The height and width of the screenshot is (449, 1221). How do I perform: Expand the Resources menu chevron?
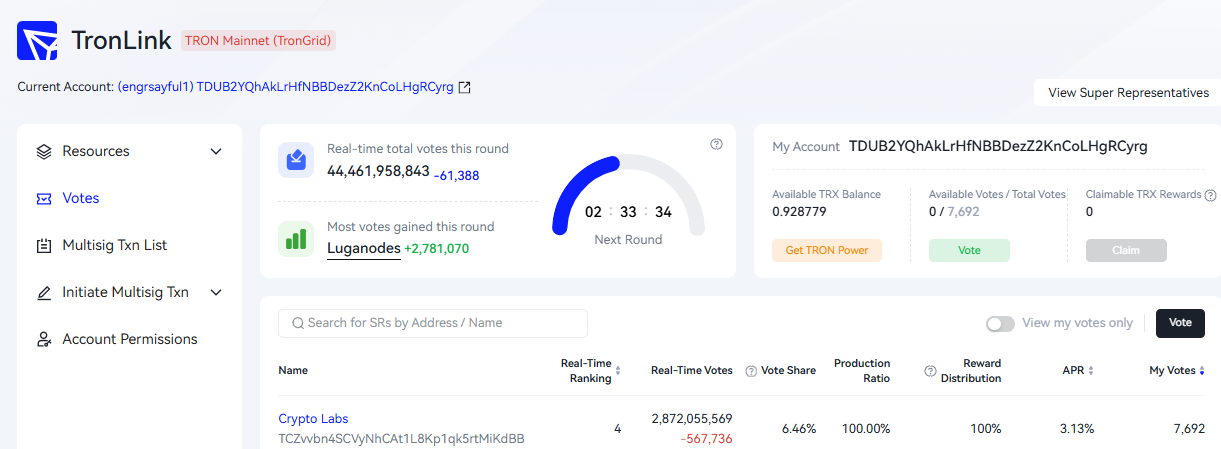pos(216,152)
